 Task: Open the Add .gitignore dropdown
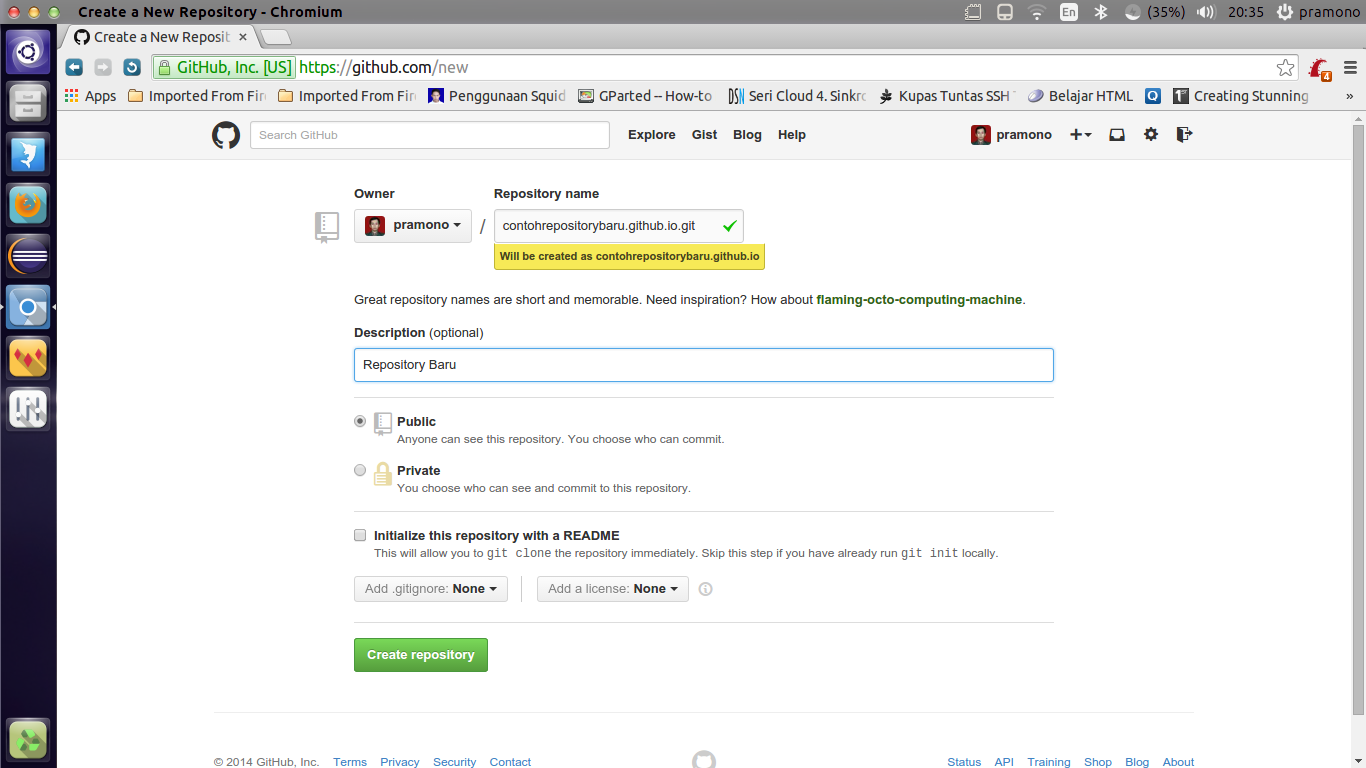(x=431, y=589)
